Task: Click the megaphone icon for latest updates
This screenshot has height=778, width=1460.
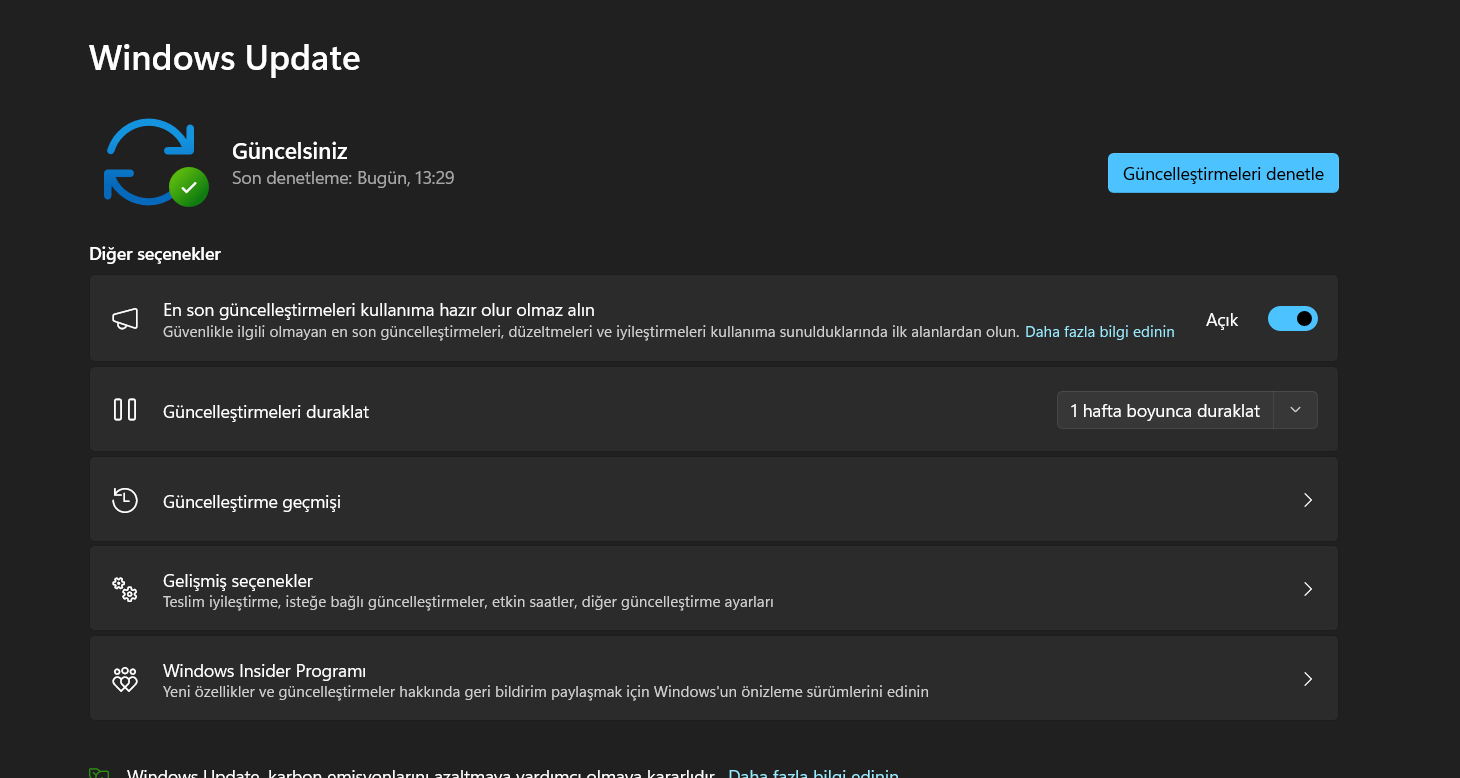Action: (125, 319)
